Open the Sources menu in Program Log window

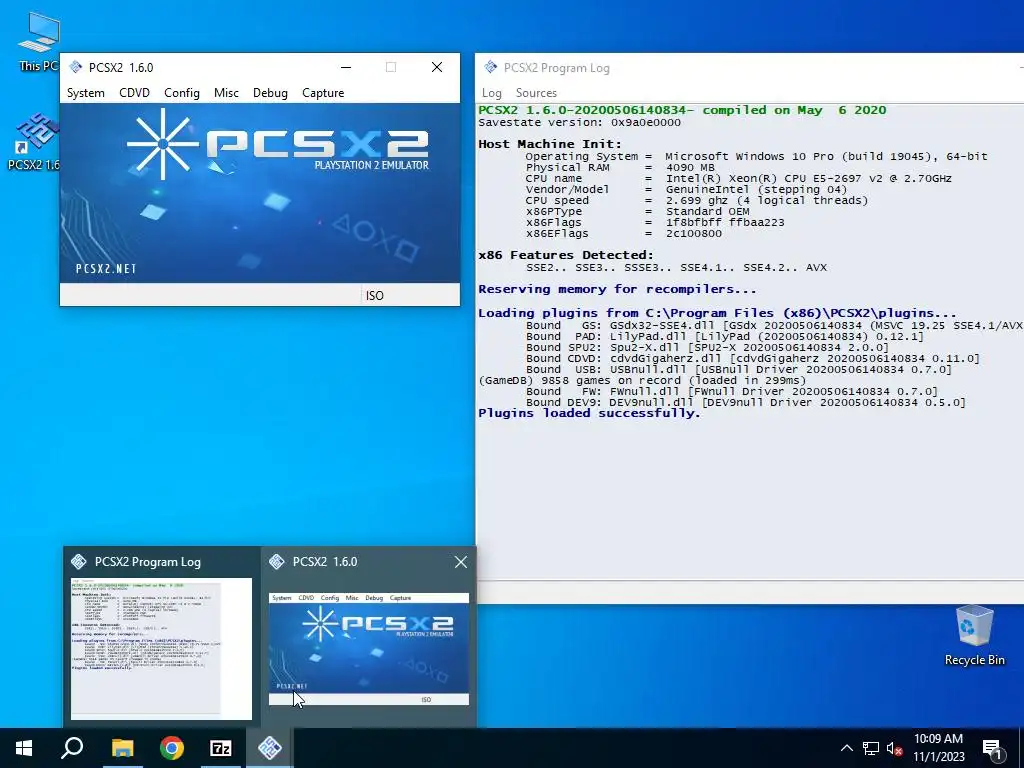[536, 93]
